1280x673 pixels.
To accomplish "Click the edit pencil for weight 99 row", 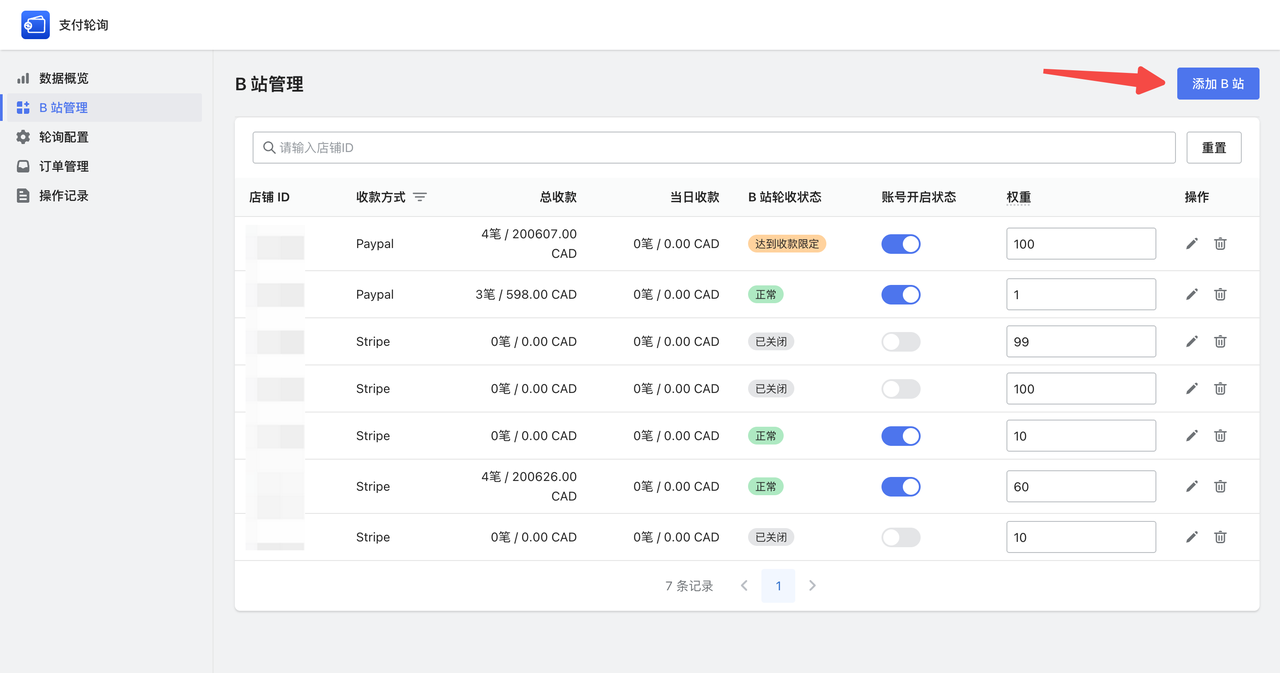I will click(1191, 342).
